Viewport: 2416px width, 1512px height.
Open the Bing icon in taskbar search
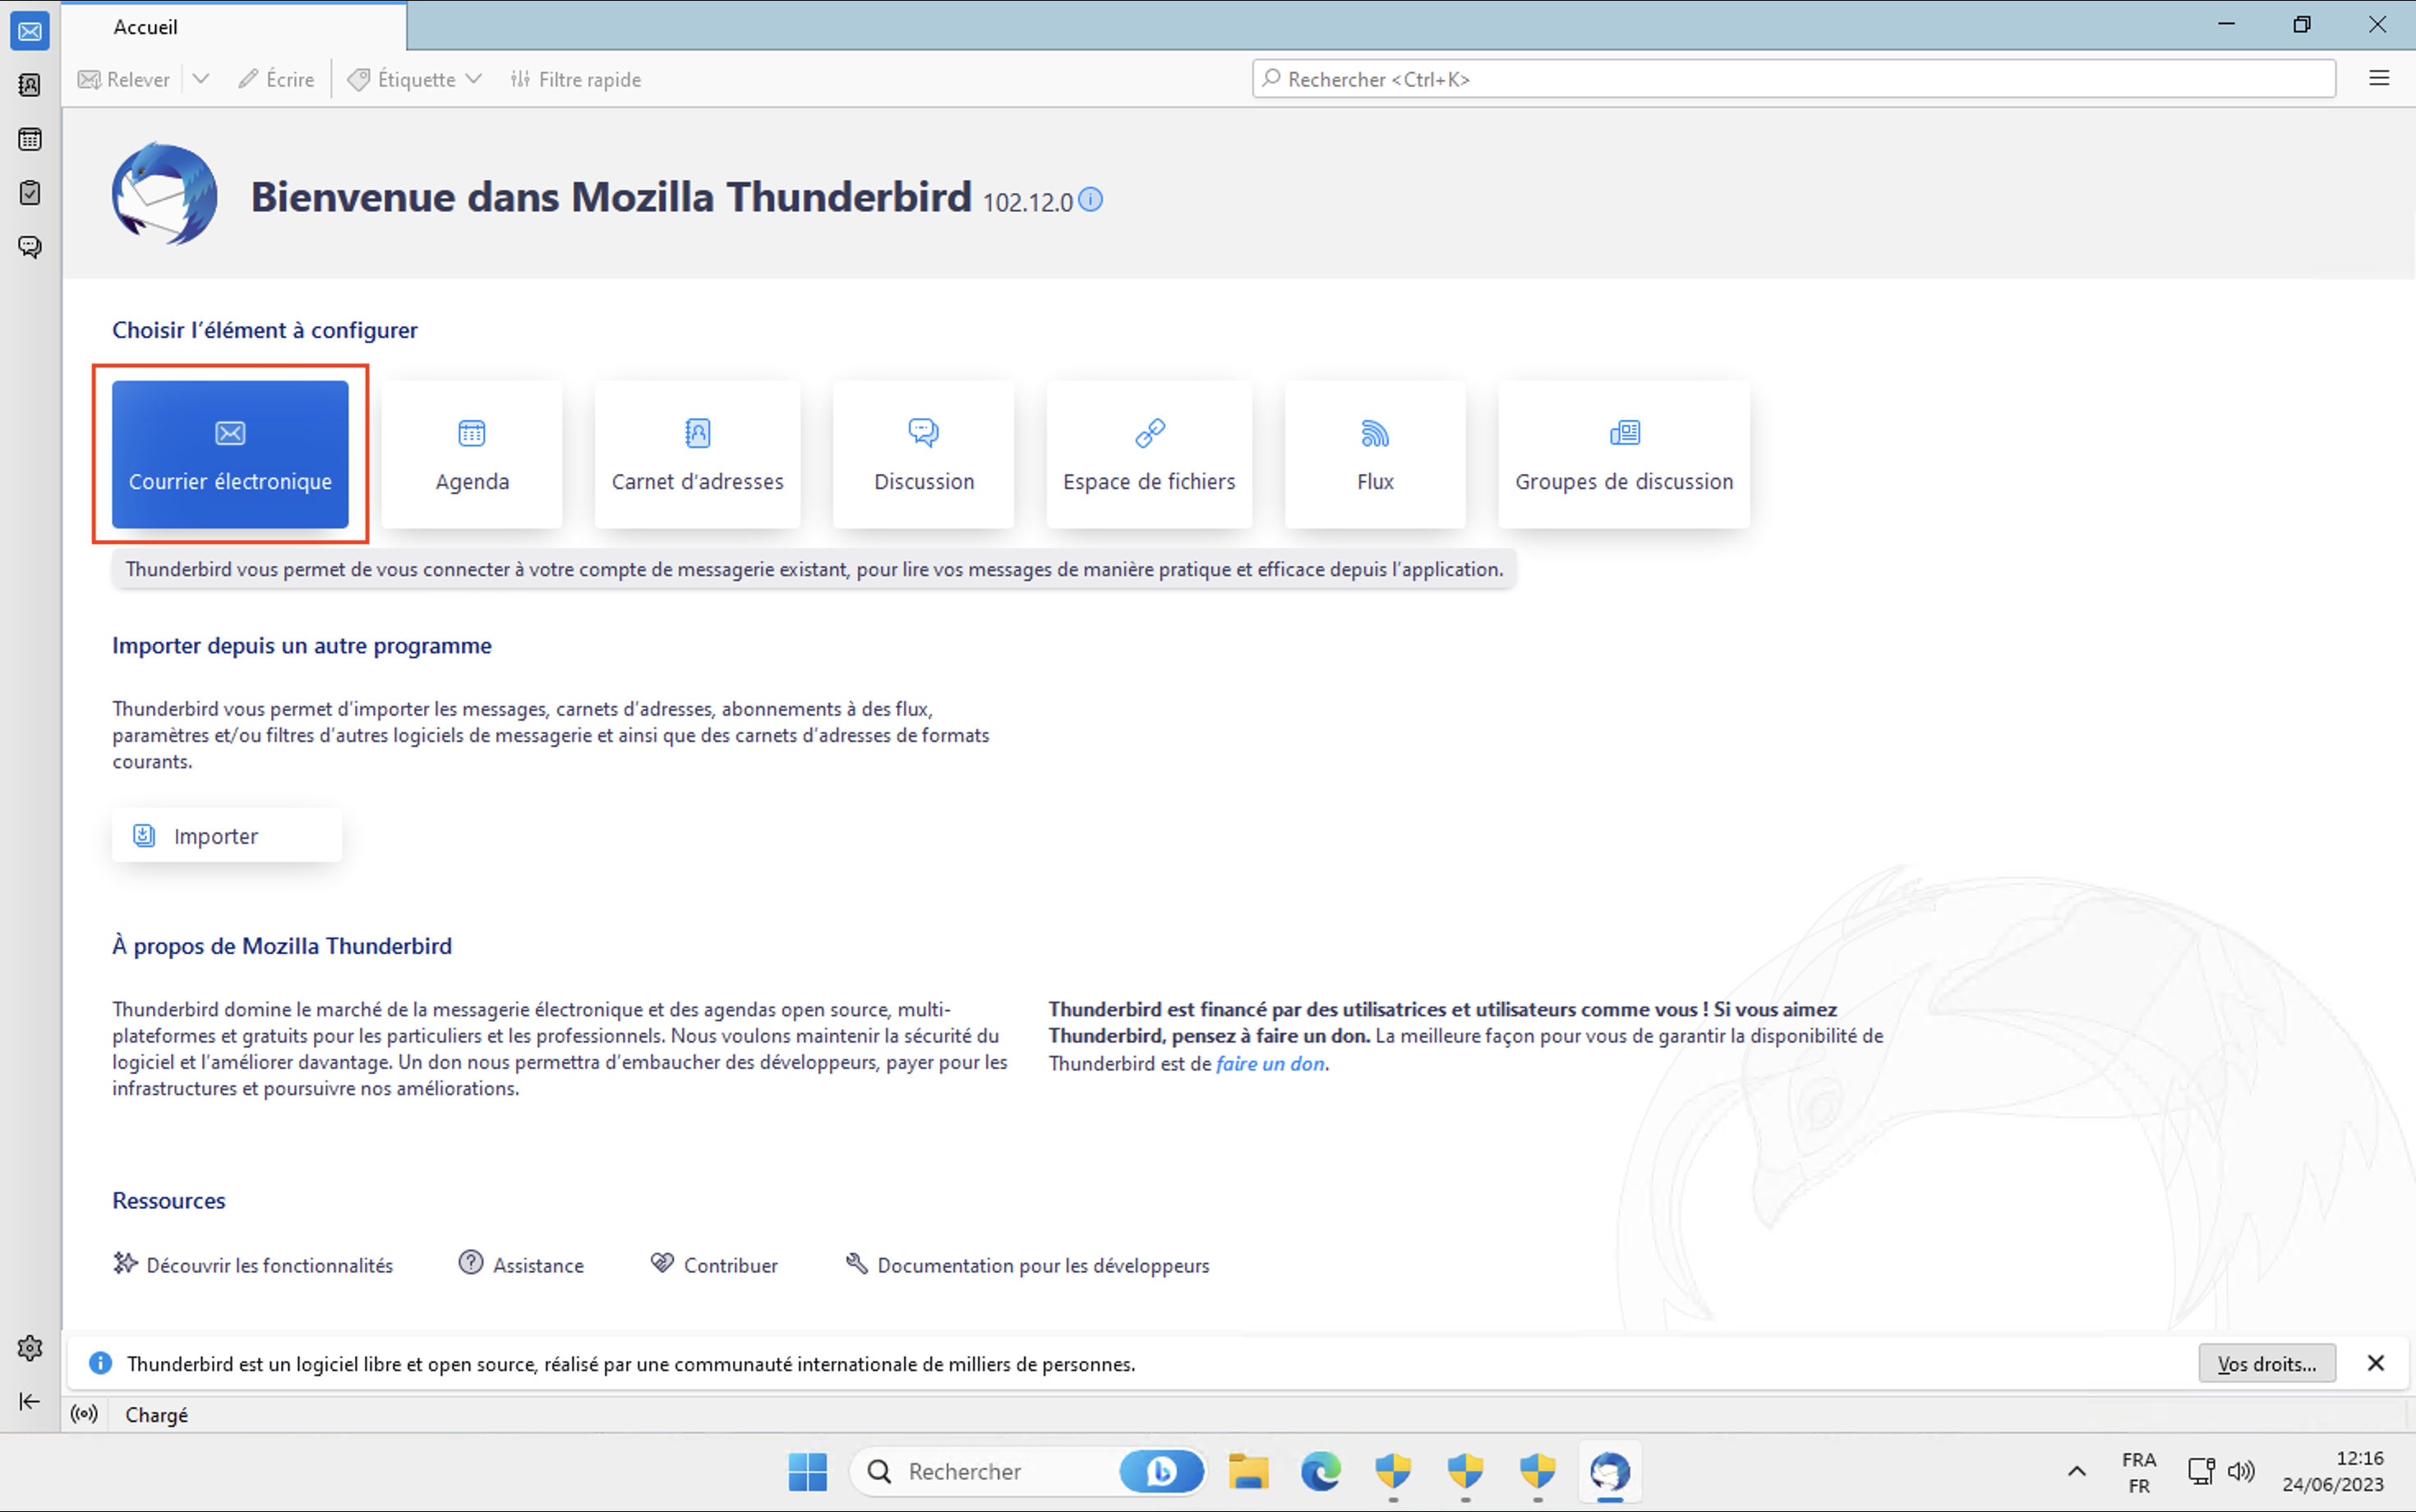click(x=1160, y=1472)
